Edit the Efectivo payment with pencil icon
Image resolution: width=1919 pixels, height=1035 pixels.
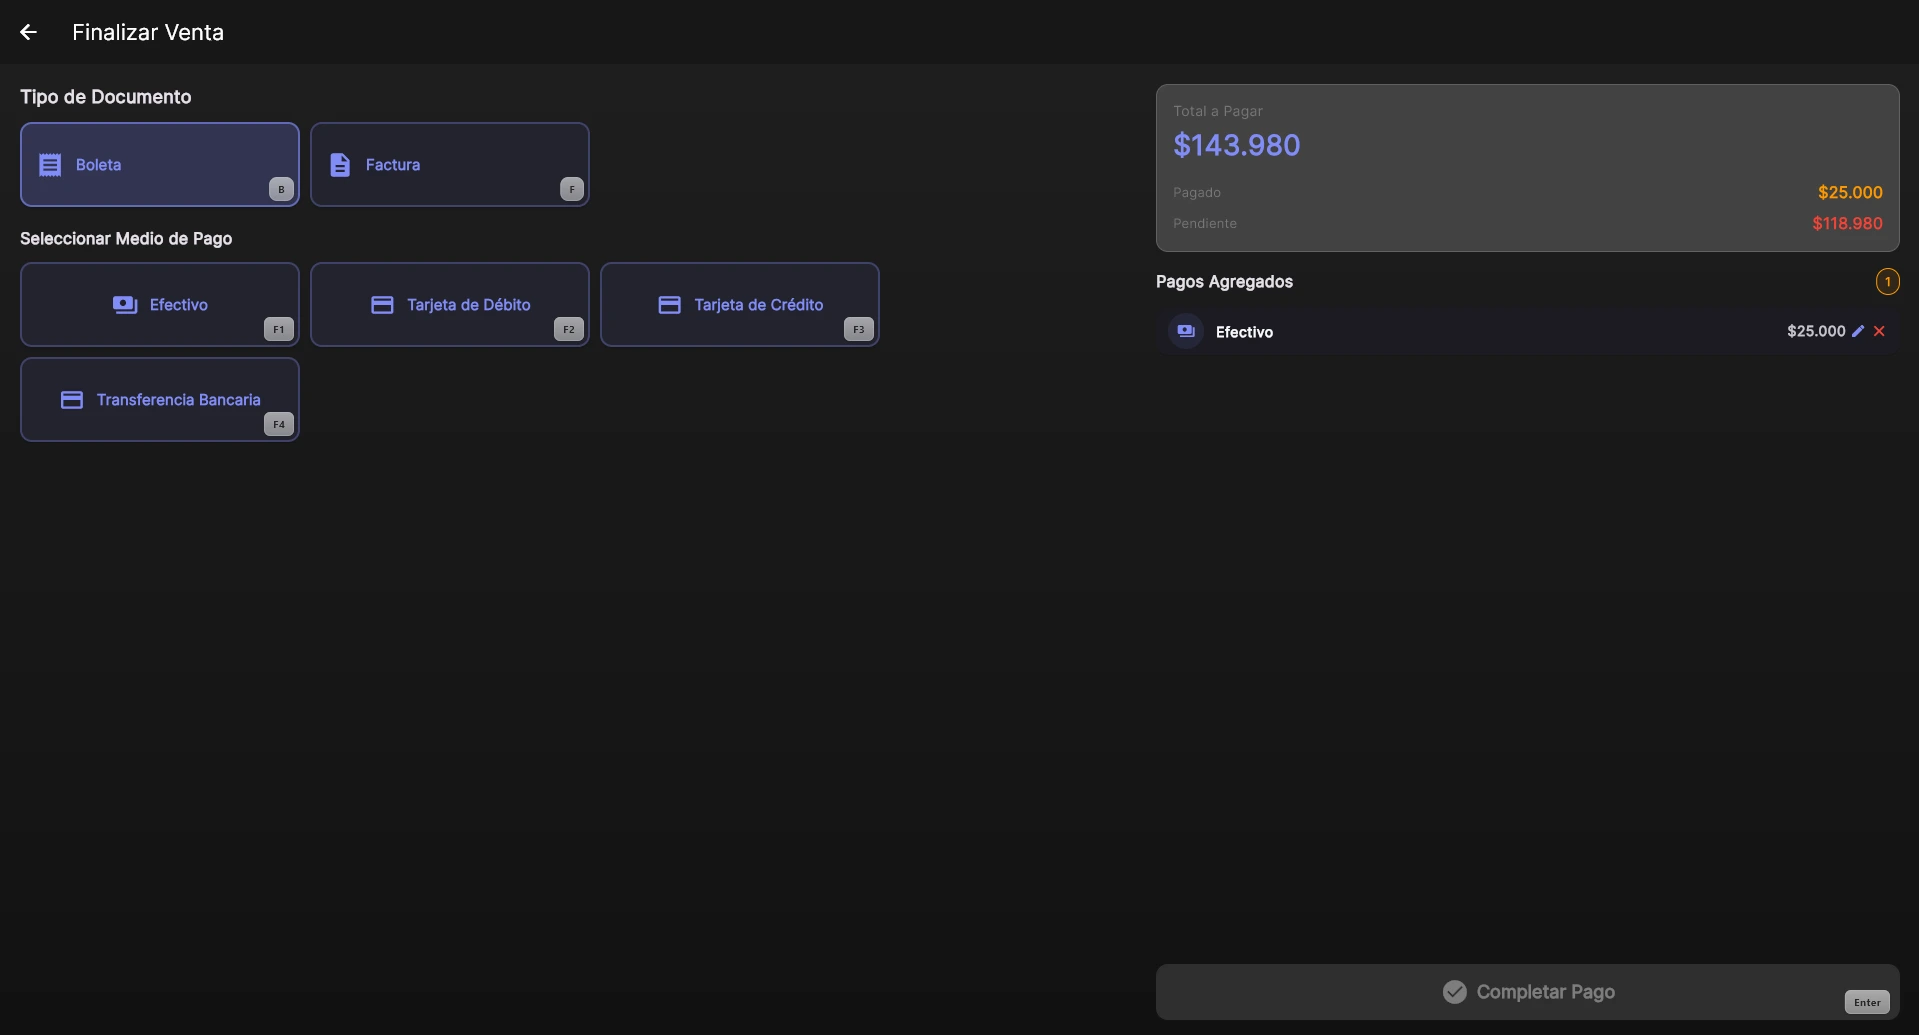tap(1858, 331)
